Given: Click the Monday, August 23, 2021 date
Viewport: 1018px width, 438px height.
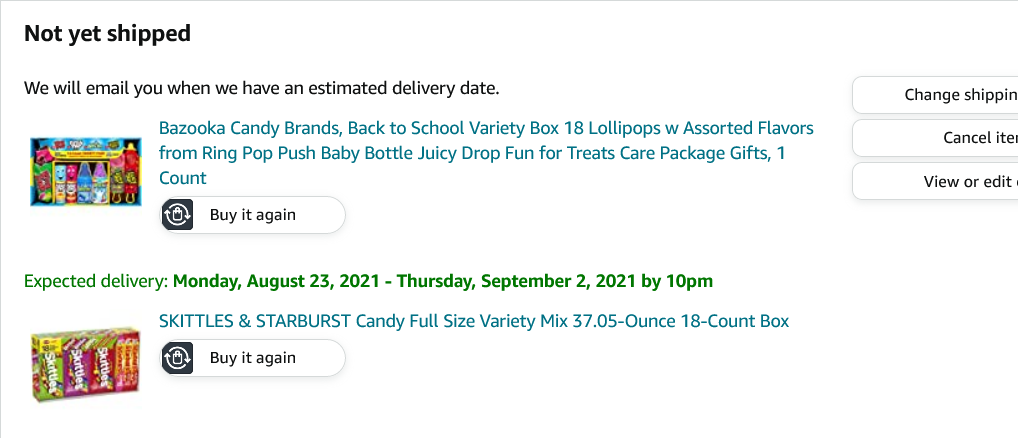Looking at the screenshot, I should [273, 281].
